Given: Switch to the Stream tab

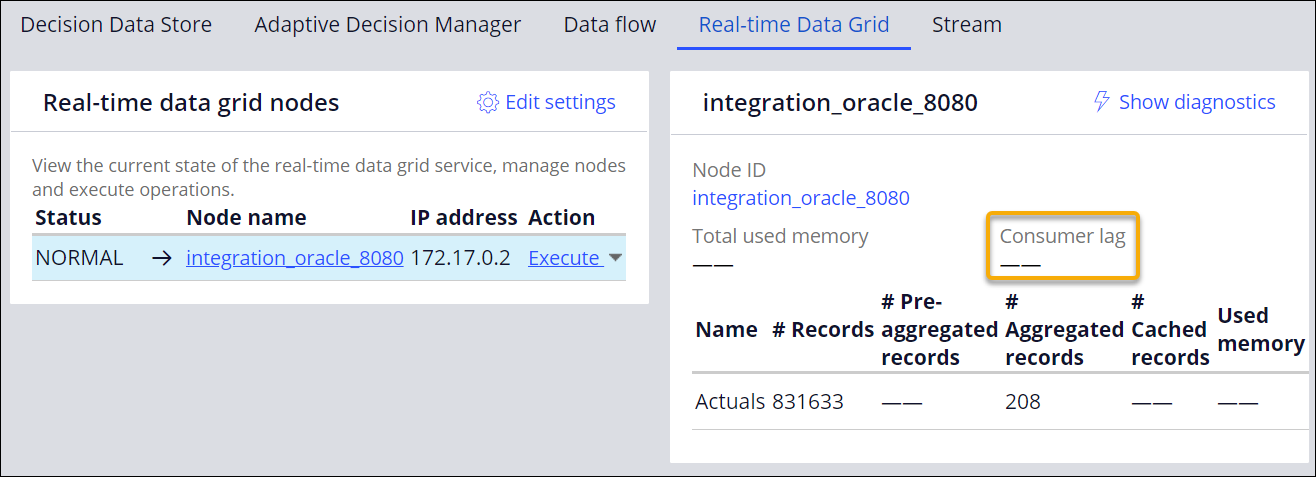Looking at the screenshot, I should click(966, 25).
